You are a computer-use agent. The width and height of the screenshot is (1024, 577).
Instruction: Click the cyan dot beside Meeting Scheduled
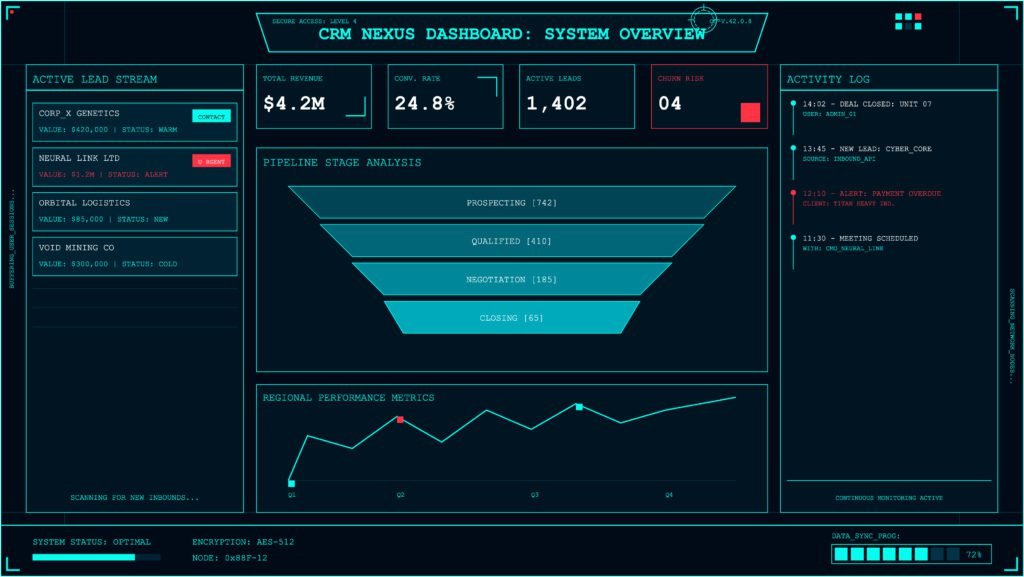click(793, 238)
